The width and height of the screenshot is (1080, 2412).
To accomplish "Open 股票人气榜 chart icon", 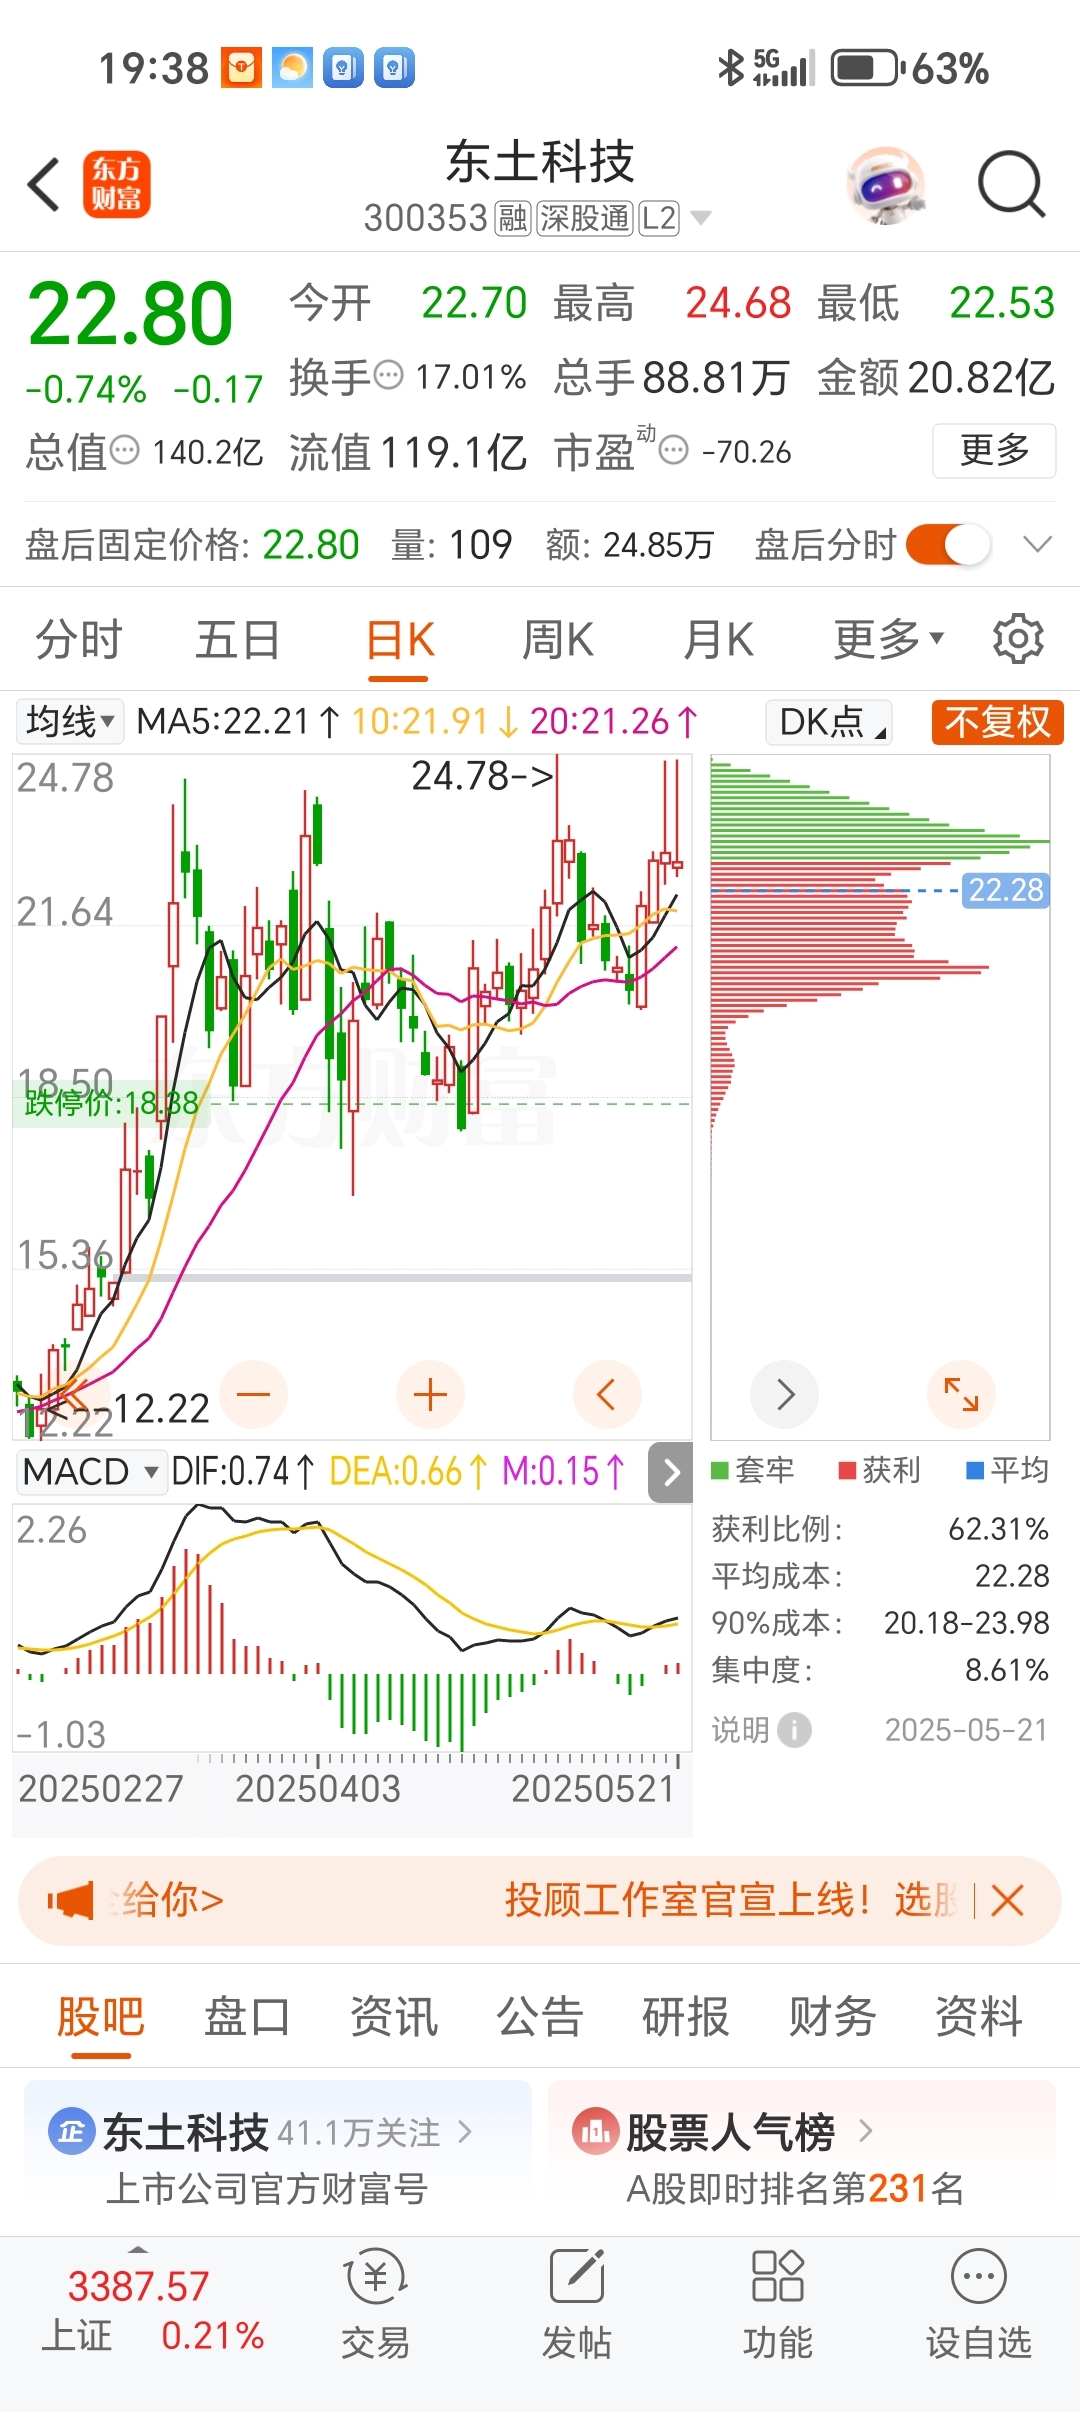I will coord(595,2132).
